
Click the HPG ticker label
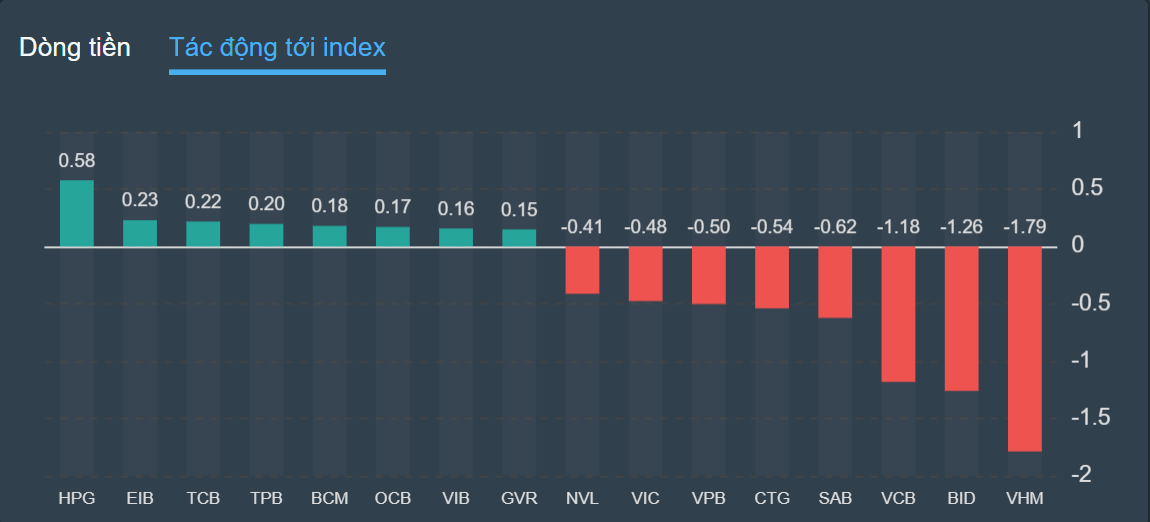(x=77, y=497)
